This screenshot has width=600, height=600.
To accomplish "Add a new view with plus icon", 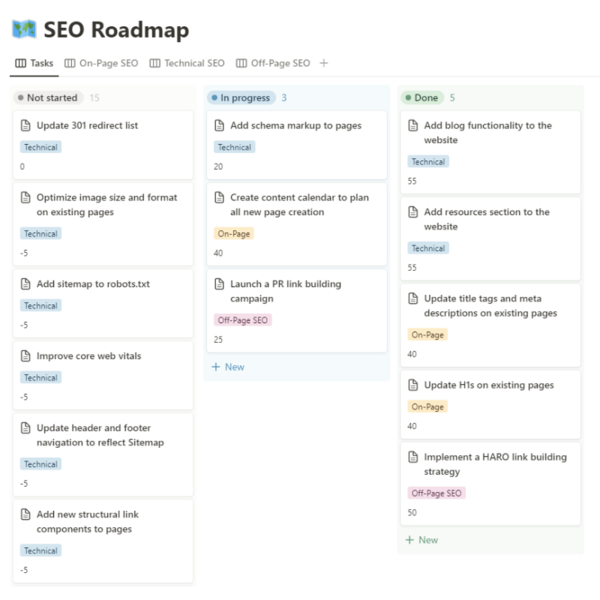I will [324, 63].
